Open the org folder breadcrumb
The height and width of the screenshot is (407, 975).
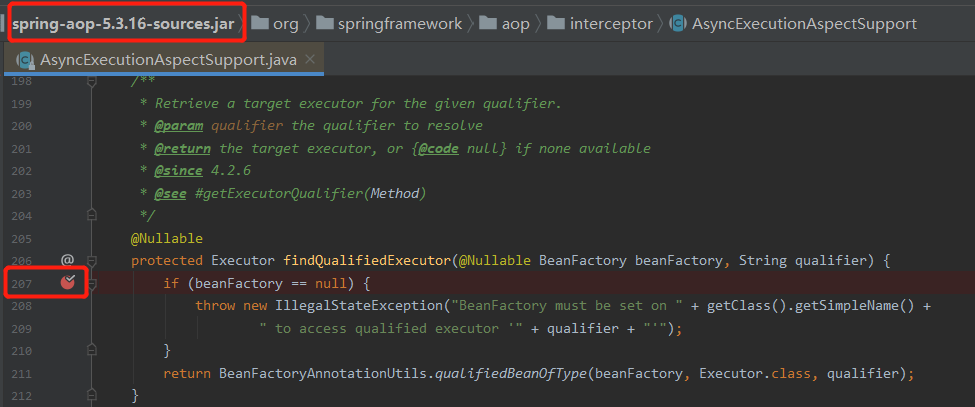pos(277,24)
